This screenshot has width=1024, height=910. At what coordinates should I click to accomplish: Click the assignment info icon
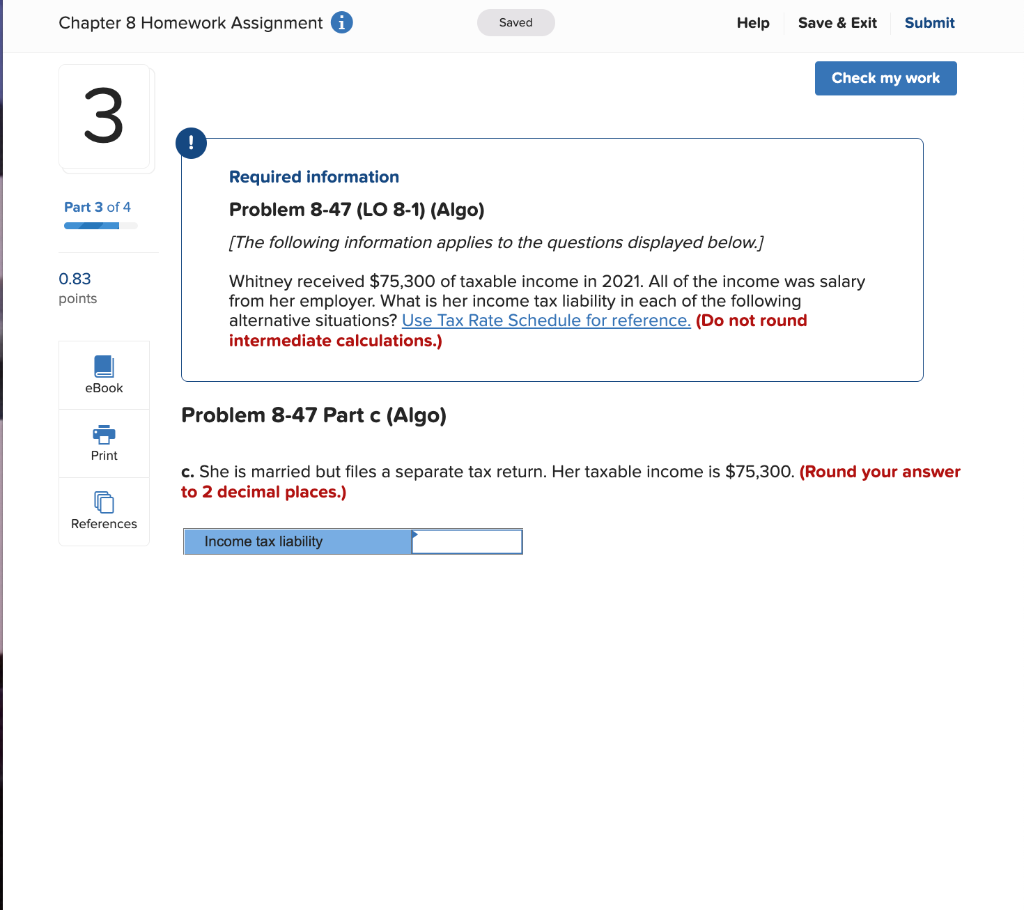[x=342, y=23]
